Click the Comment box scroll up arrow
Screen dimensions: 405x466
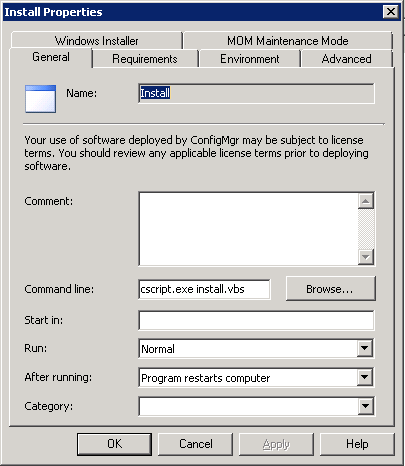366,201
